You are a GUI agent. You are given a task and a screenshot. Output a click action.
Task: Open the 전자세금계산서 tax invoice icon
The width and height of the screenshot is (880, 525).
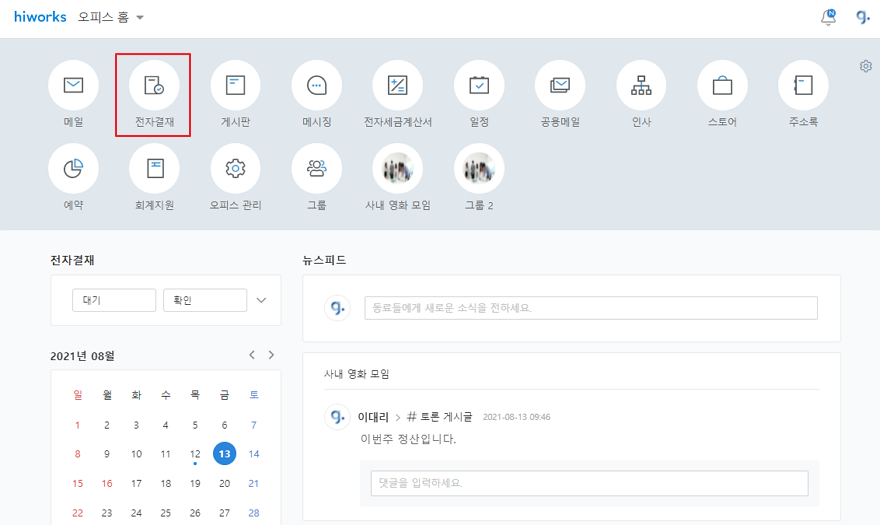coord(397,85)
